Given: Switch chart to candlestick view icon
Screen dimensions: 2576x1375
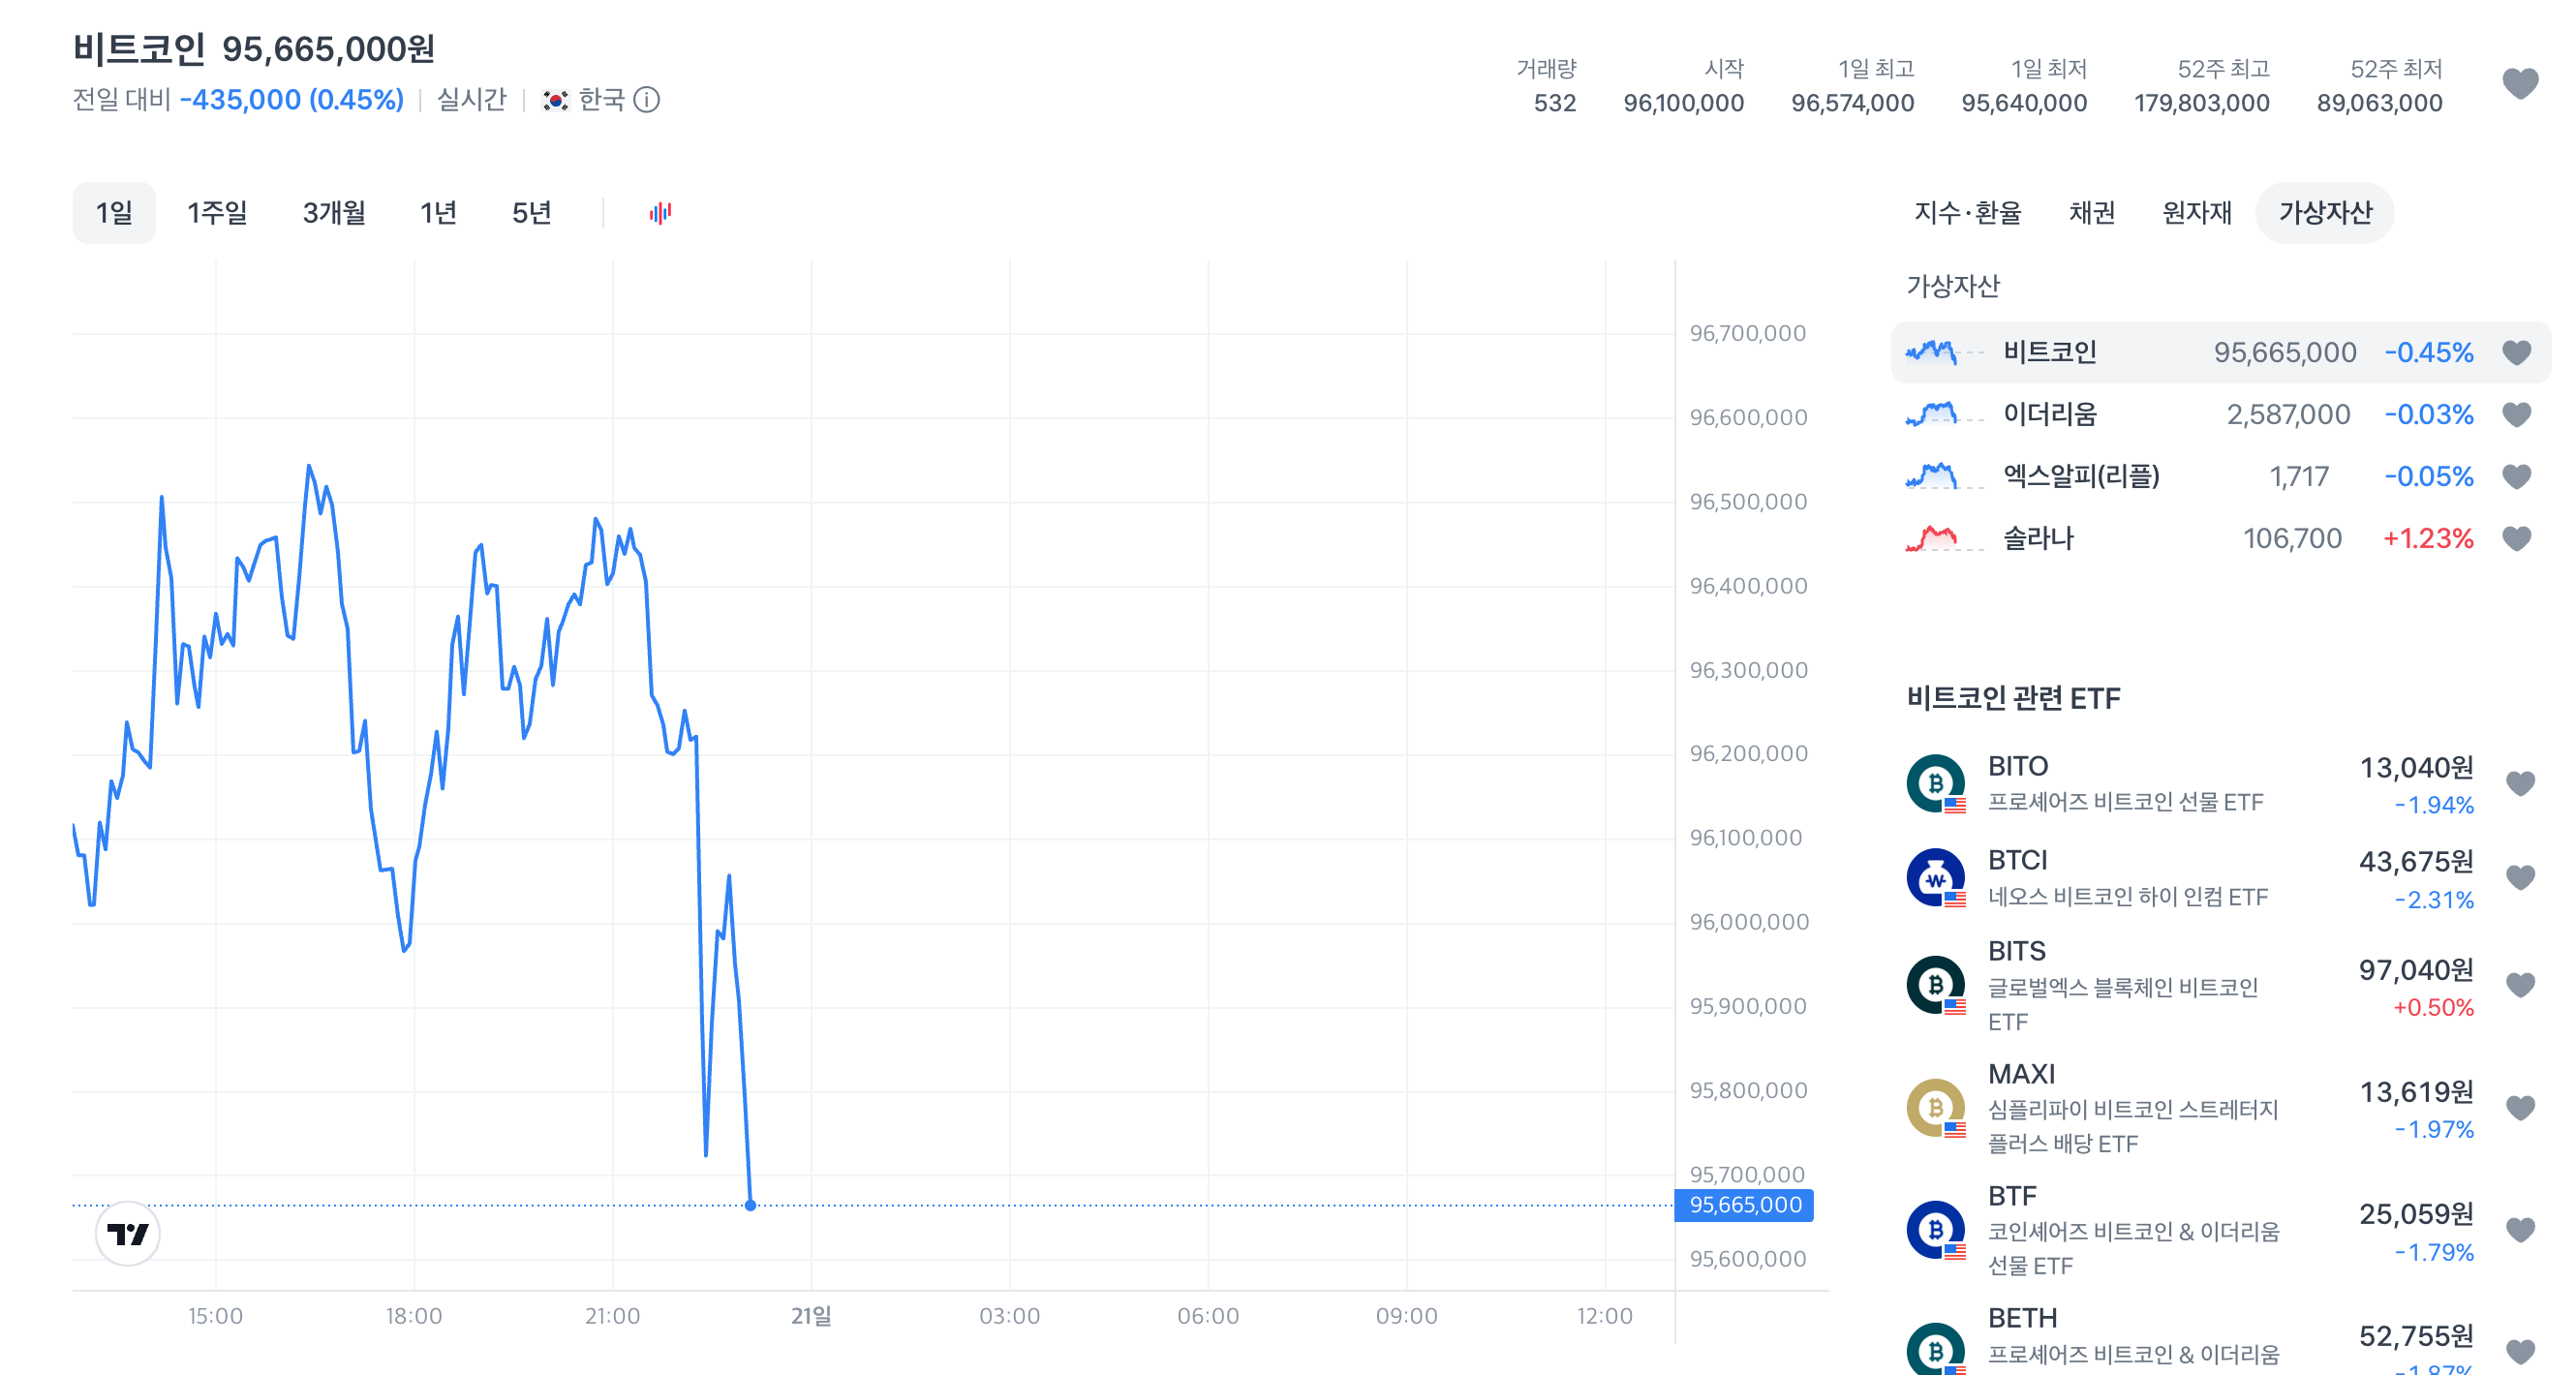Looking at the screenshot, I should tap(660, 213).
